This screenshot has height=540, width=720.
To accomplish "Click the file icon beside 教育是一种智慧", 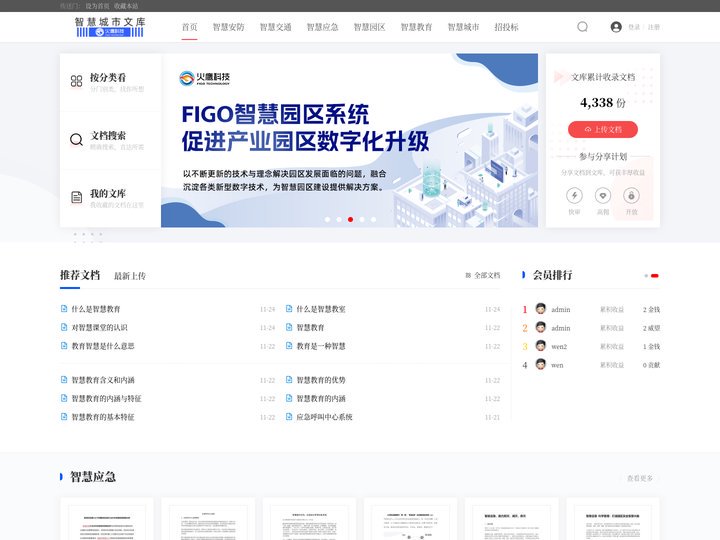I will coord(289,345).
